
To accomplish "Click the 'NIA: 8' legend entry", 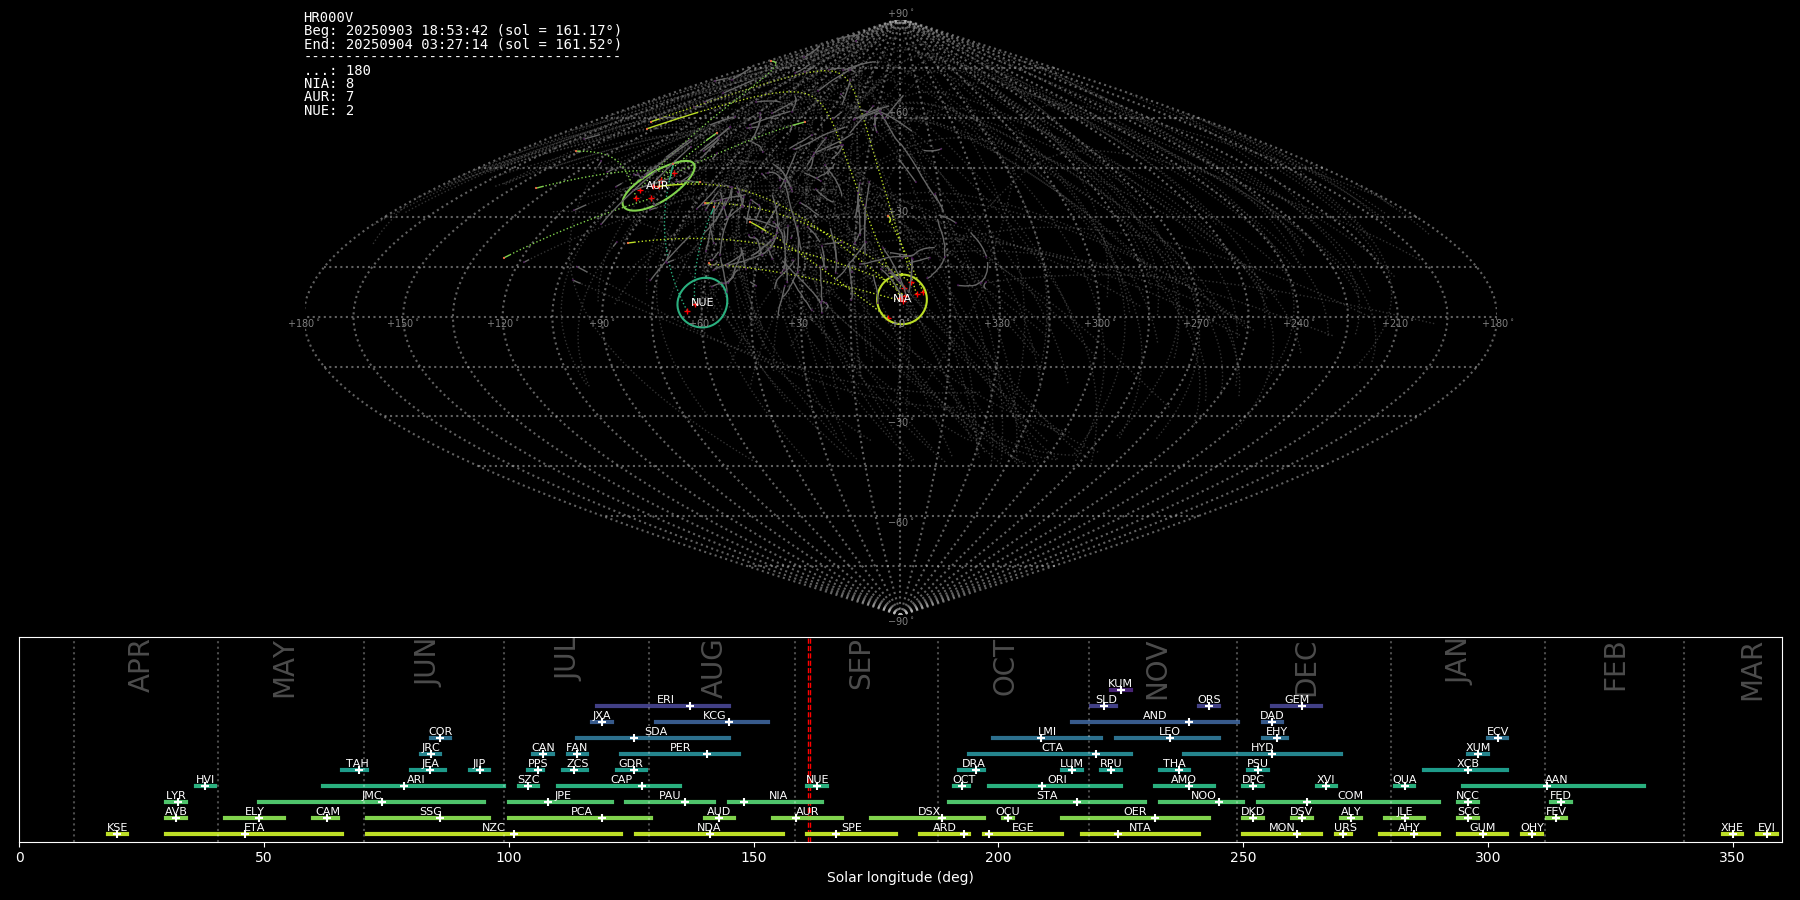I will [x=329, y=84].
